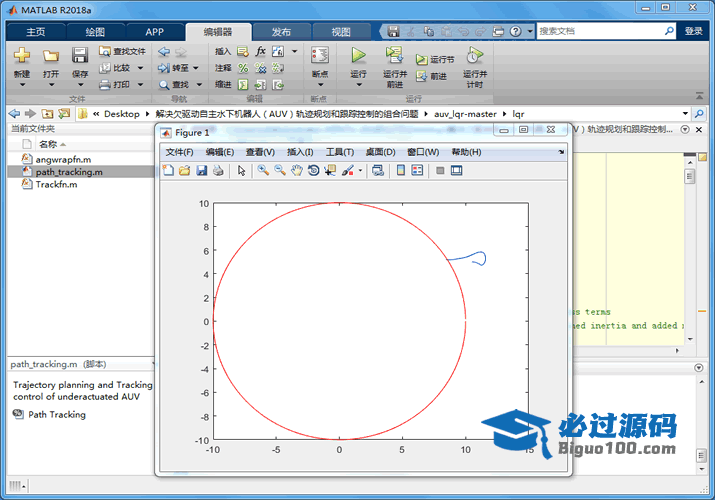Open the Breakpoints (断点) dropdown arrow
715x500 pixels.
tap(320, 85)
